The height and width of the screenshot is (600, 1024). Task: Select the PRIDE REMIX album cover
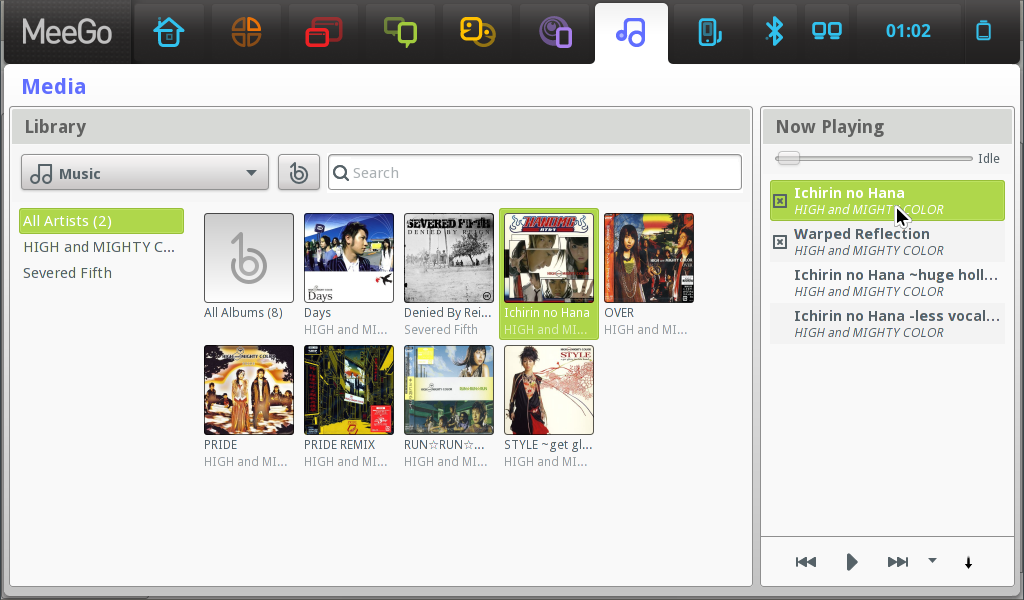pyautogui.click(x=349, y=390)
